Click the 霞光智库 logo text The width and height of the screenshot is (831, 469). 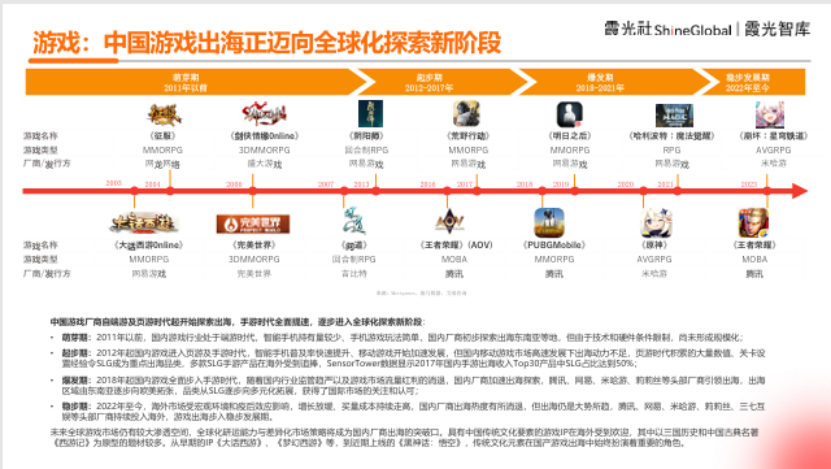(x=777, y=29)
